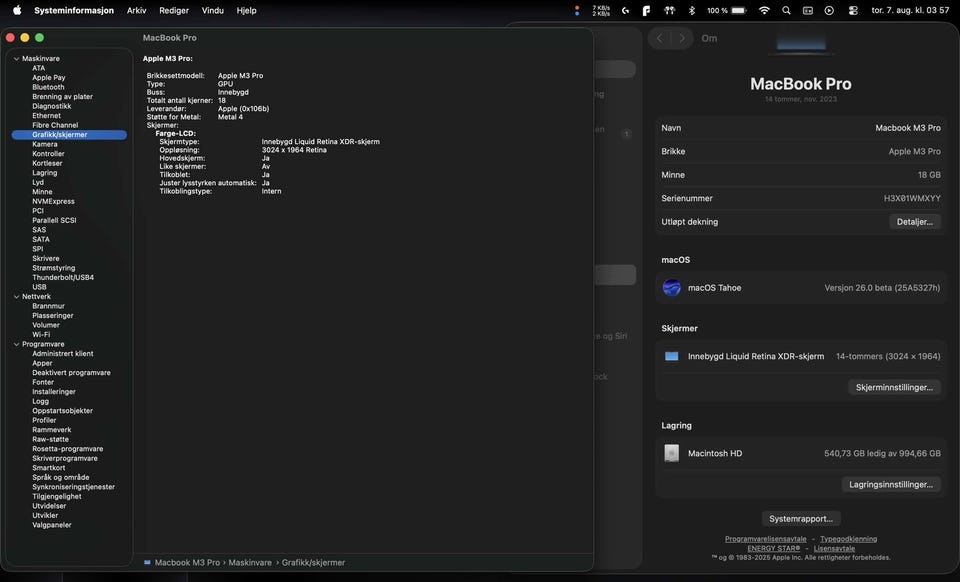Image resolution: width=960 pixels, height=582 pixels.
Task: Click the Navn value Macbook M3 Pro
Action: coord(907,128)
